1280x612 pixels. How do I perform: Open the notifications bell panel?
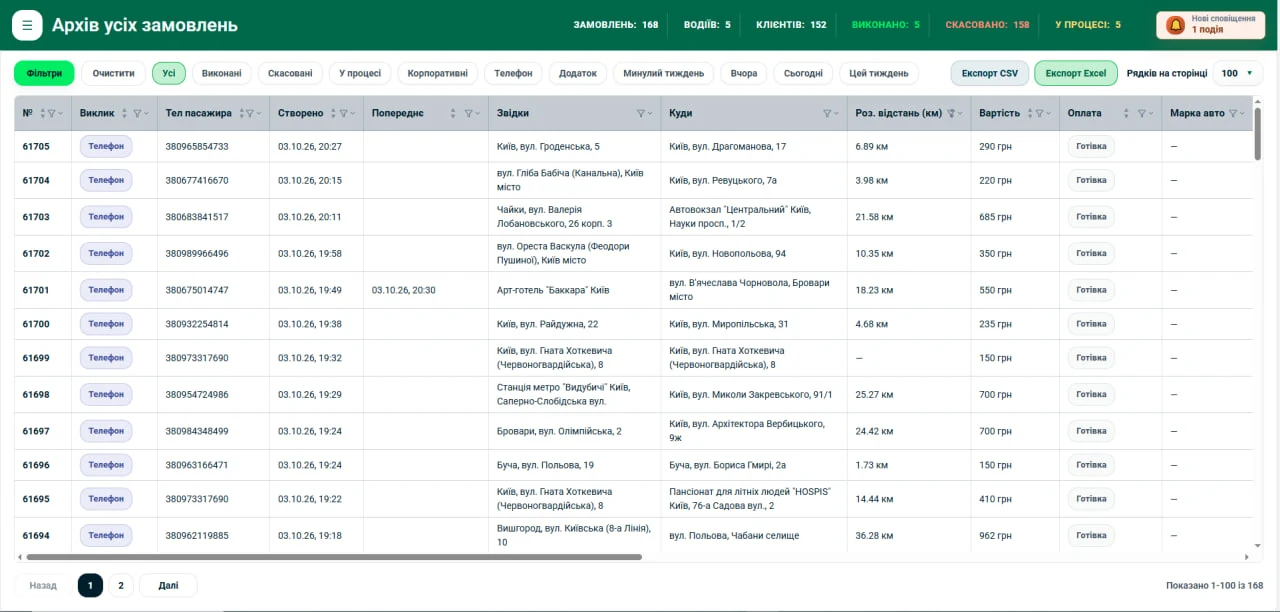(x=1176, y=25)
